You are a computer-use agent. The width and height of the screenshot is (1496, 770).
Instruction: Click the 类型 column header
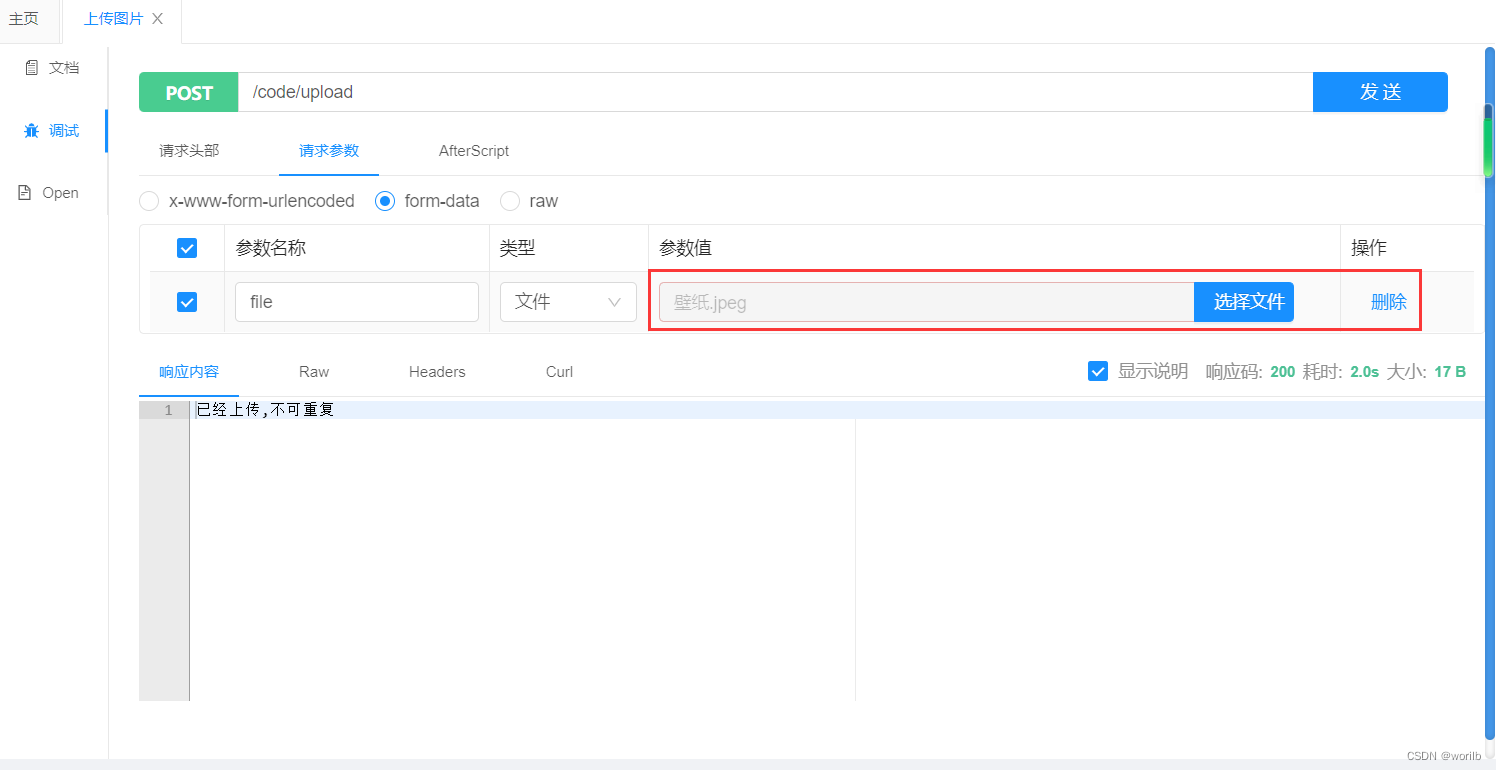click(x=517, y=248)
